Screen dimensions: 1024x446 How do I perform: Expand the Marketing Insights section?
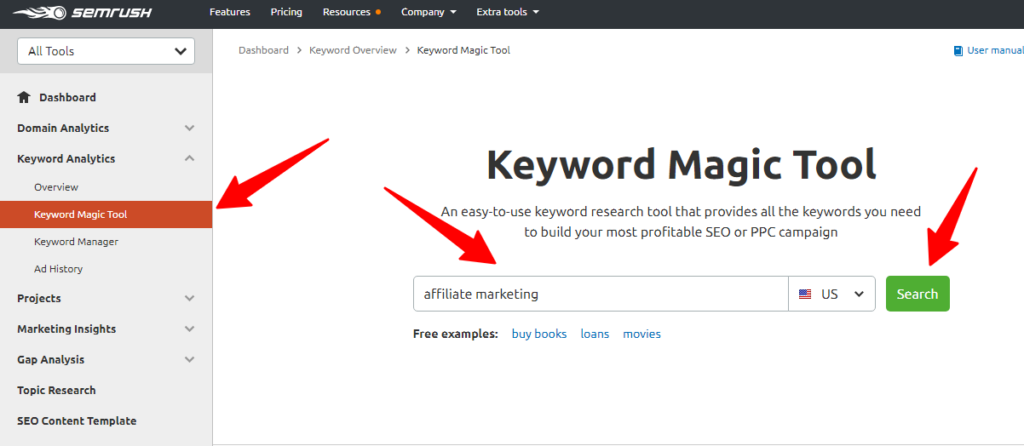(x=189, y=329)
